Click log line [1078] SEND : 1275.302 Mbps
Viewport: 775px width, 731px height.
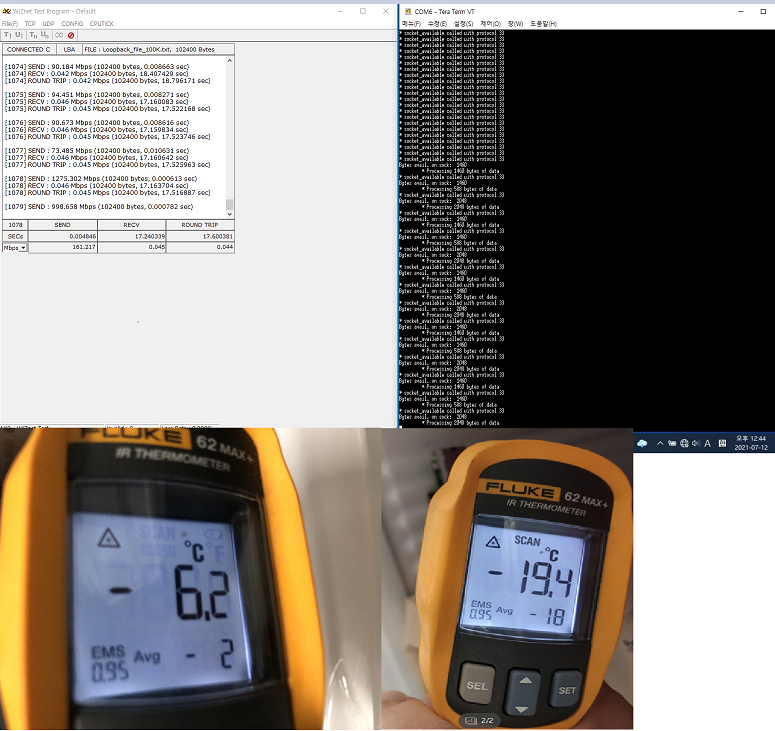point(101,178)
